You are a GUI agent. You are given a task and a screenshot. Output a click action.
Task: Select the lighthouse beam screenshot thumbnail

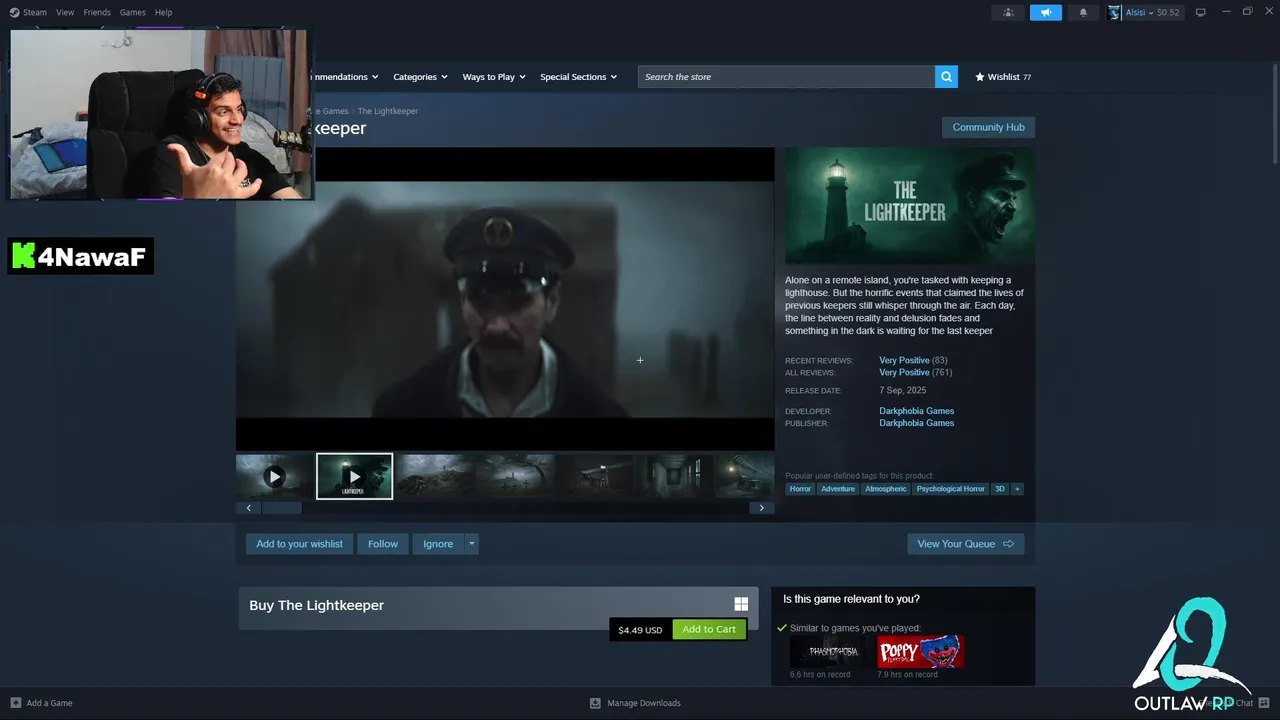pos(595,476)
